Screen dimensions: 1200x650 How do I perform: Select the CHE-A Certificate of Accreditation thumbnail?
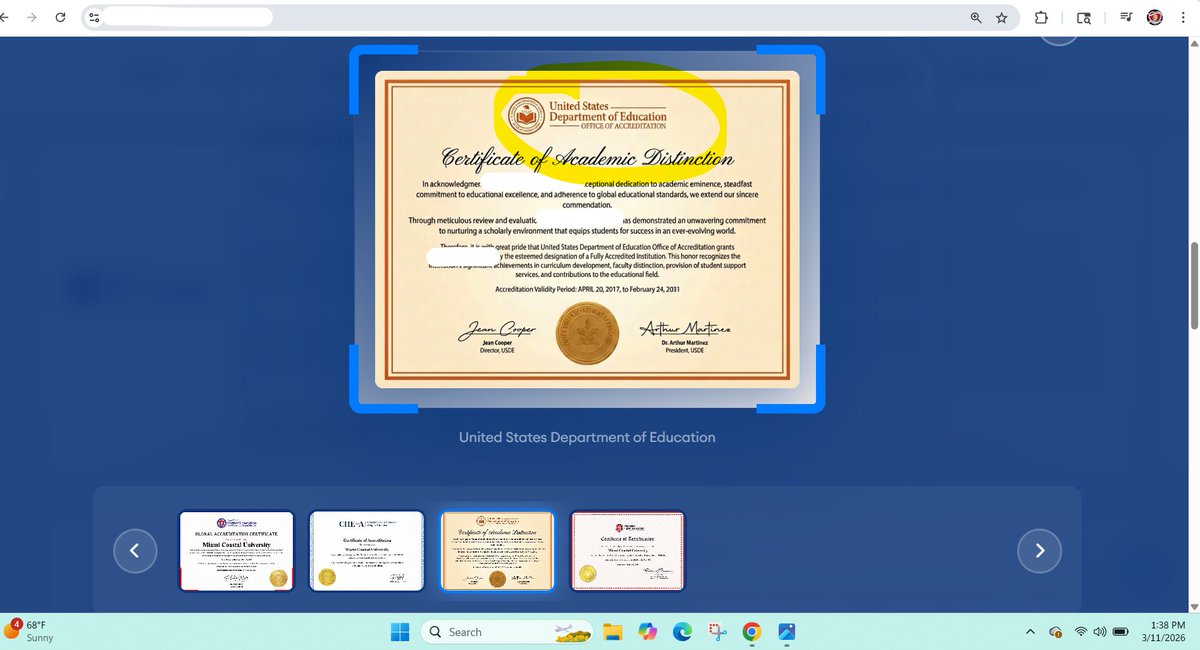click(x=367, y=551)
